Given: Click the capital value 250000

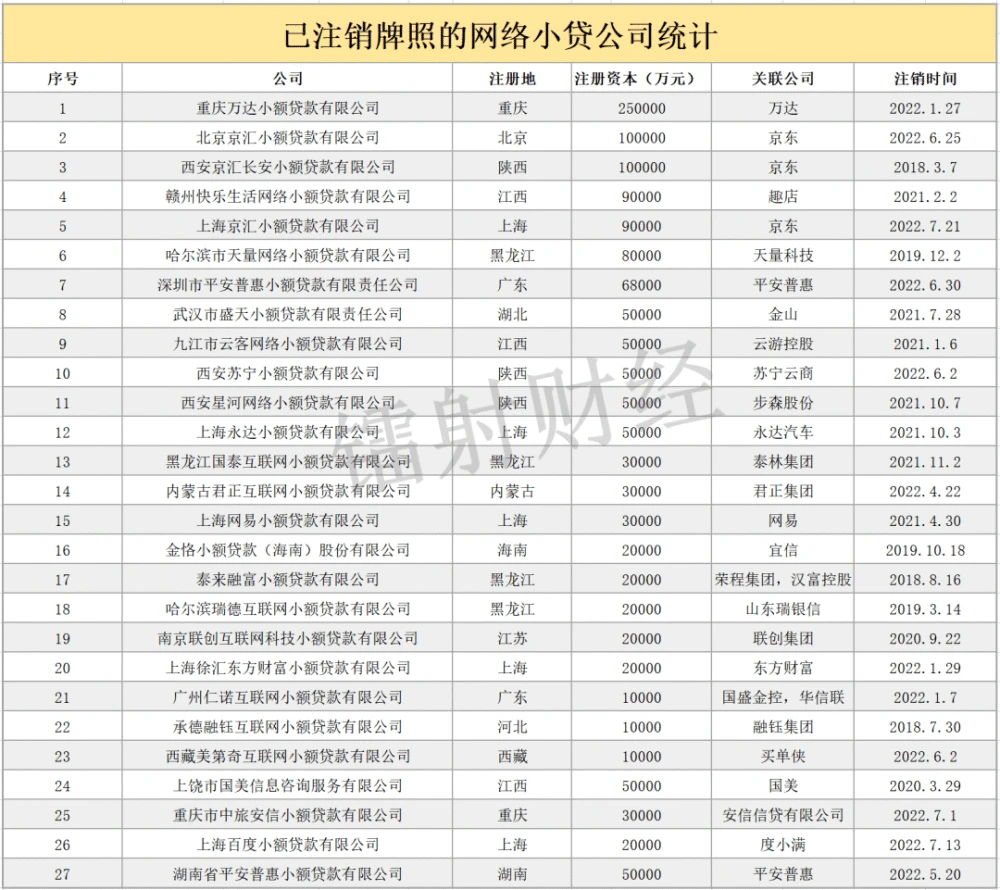Looking at the screenshot, I should point(642,108).
